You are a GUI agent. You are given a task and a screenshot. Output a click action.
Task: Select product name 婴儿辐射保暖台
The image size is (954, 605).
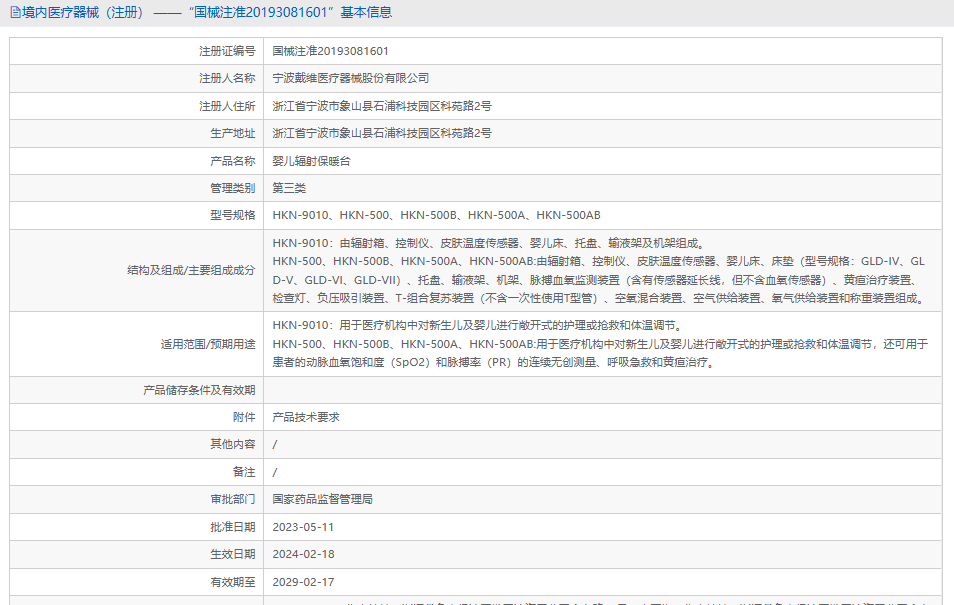click(x=312, y=161)
